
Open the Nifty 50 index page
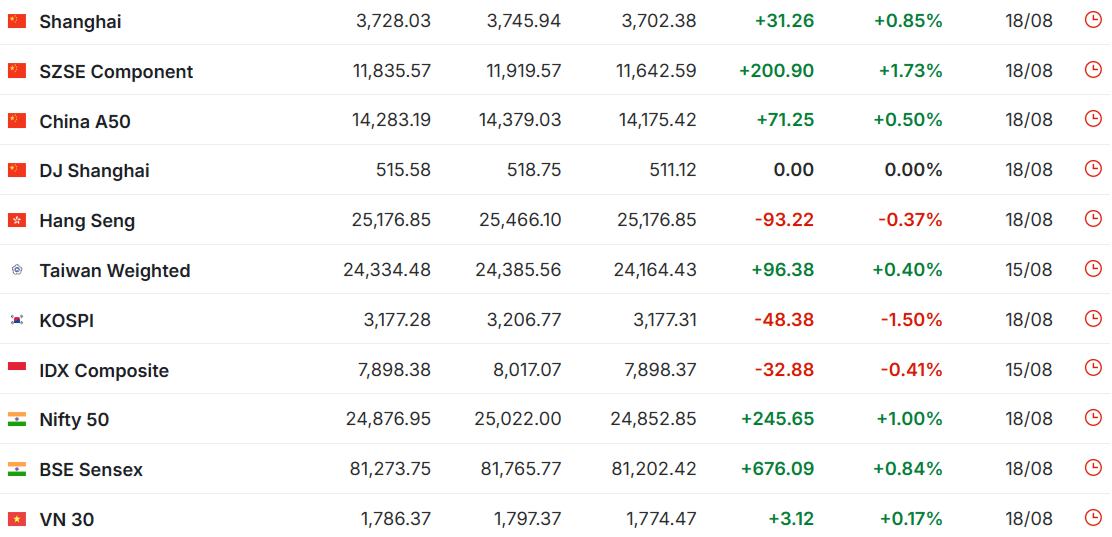click(74, 420)
